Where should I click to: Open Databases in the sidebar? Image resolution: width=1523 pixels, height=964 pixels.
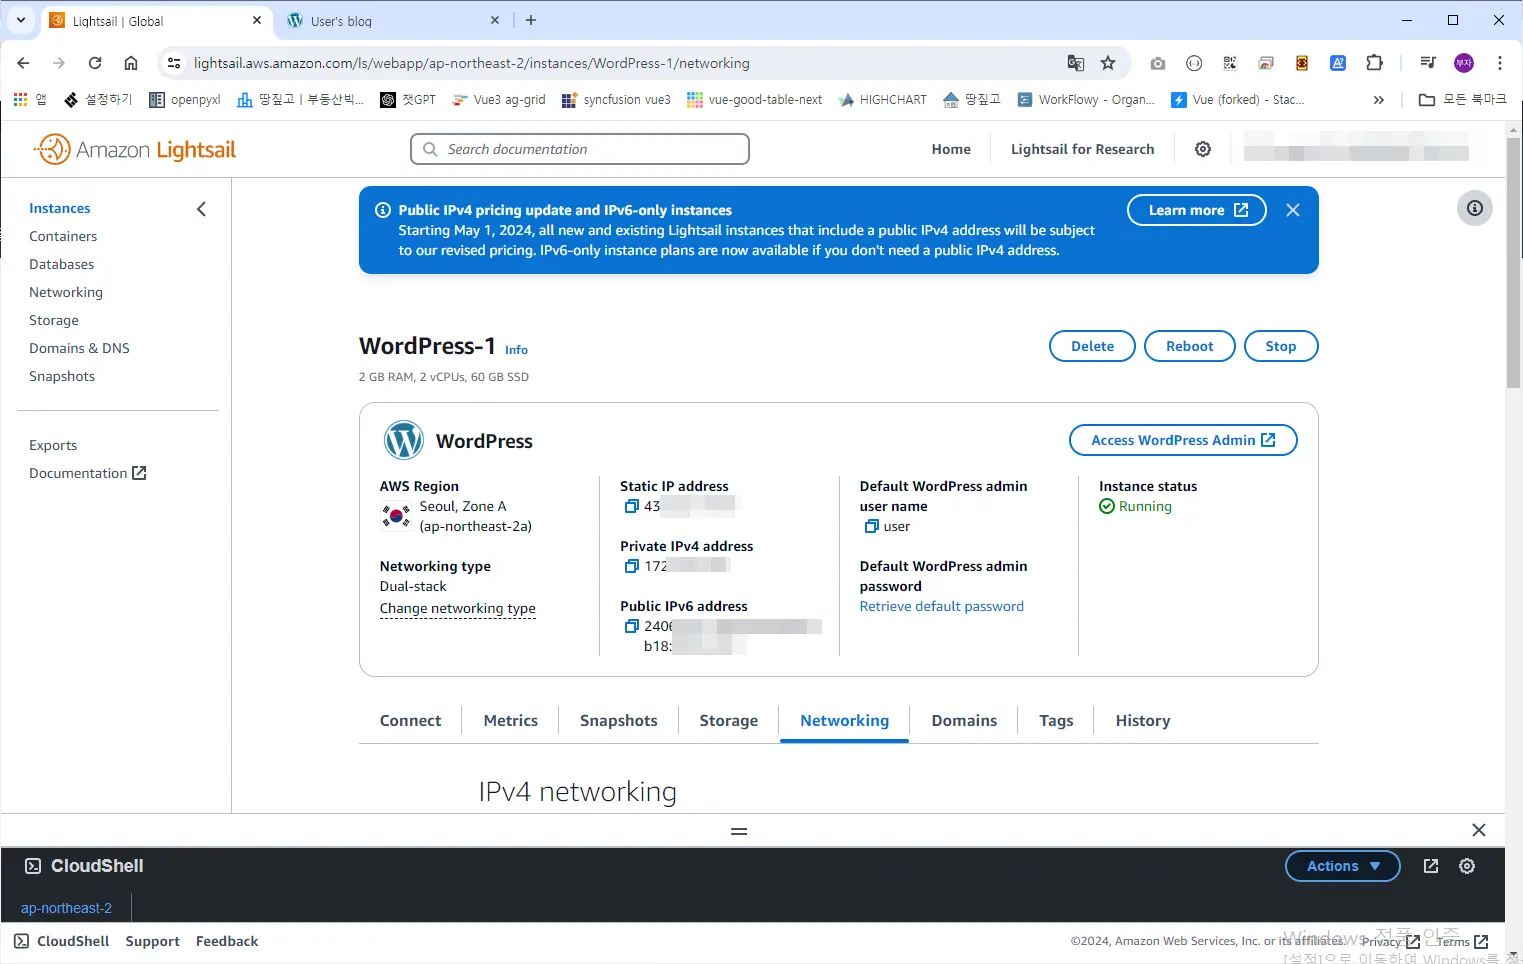pos(62,264)
